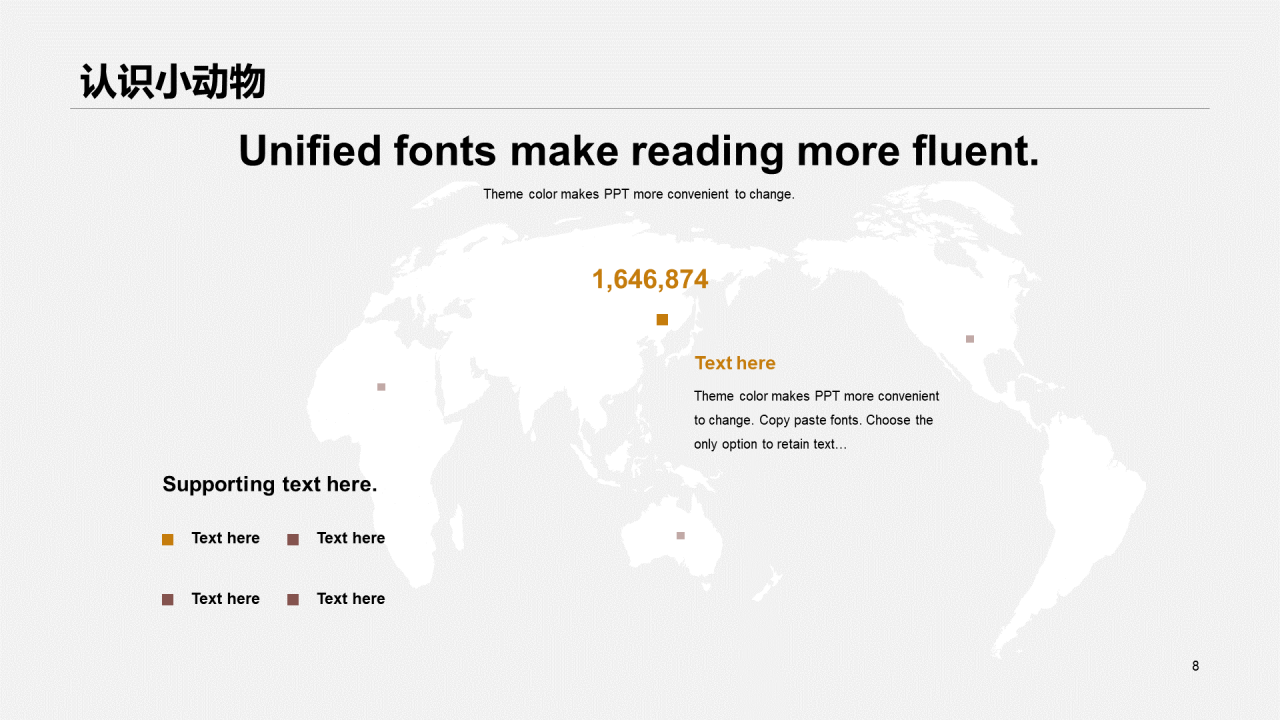
Task: Select the top-right legend "Text here" label
Action: coord(351,538)
